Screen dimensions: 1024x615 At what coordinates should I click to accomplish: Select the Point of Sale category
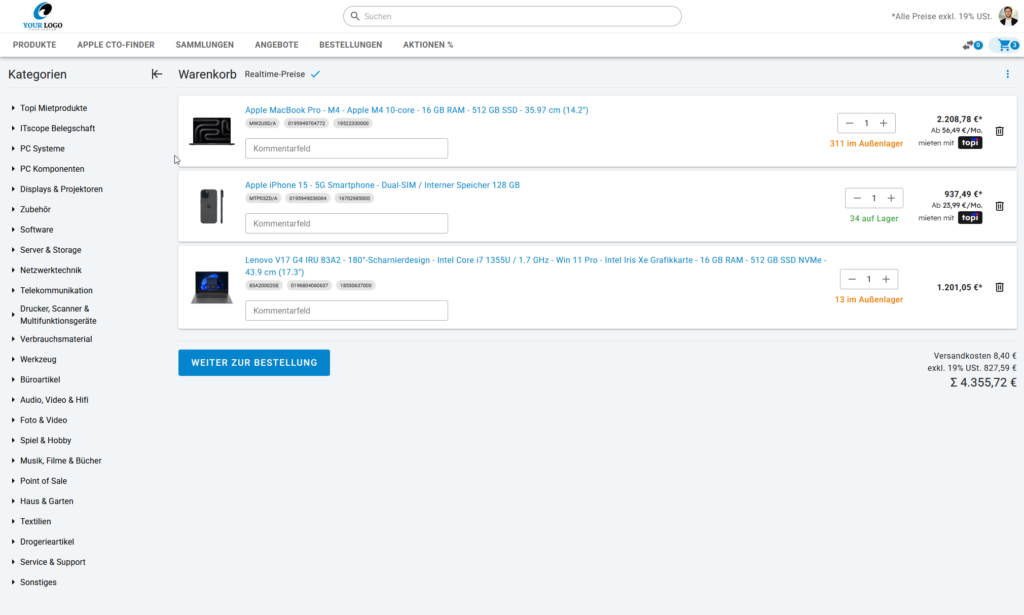[43, 481]
